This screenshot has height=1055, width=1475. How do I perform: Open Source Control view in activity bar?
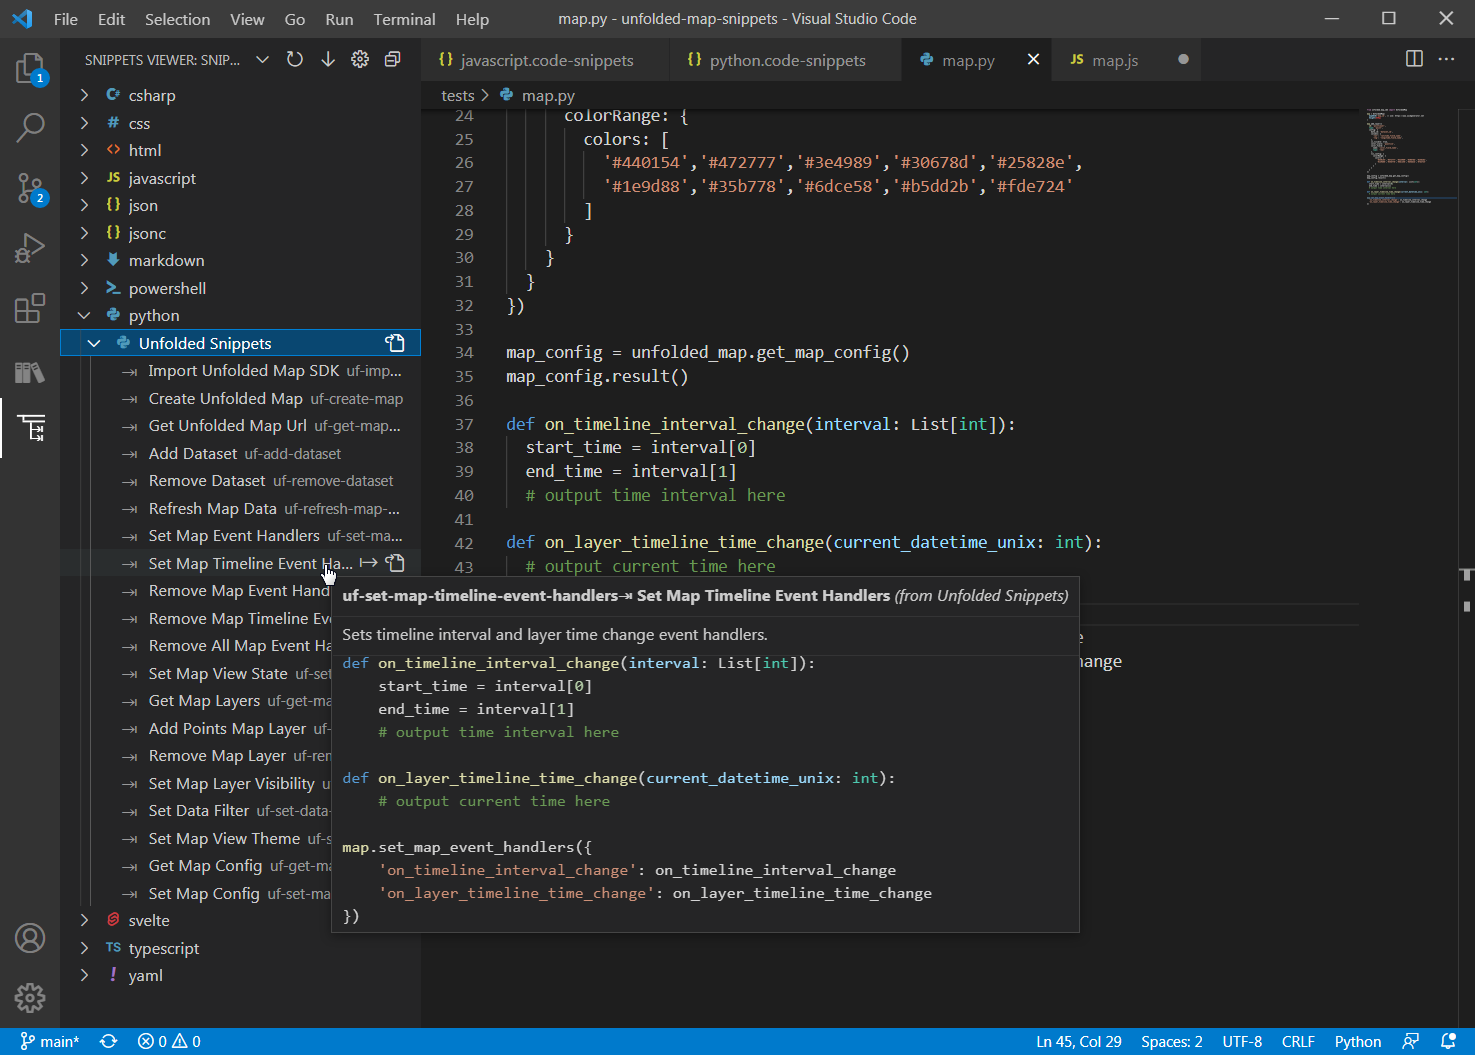tap(30, 188)
